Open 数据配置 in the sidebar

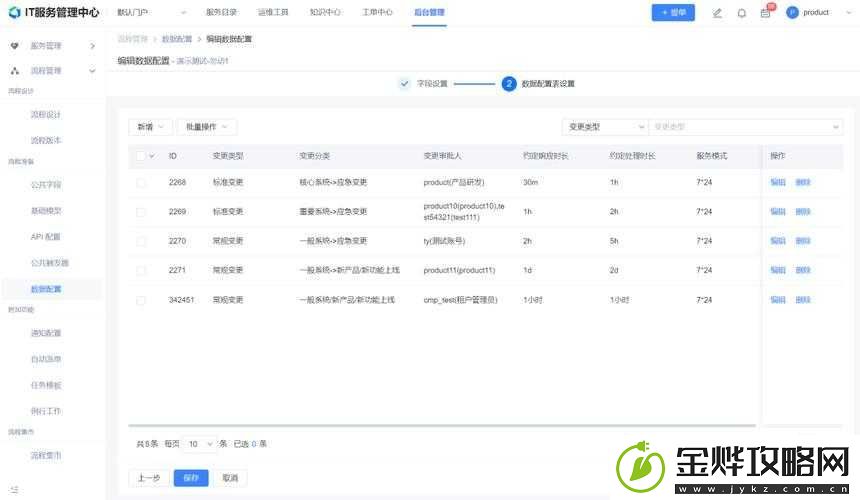[46, 289]
